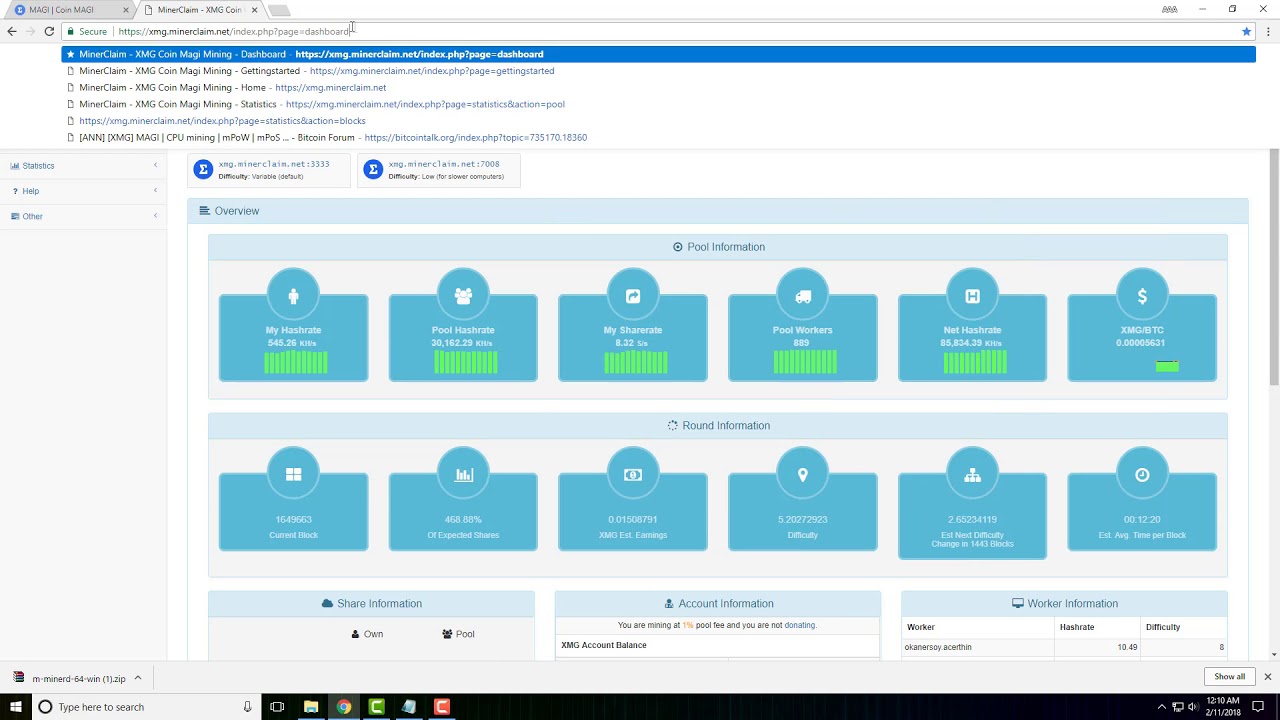This screenshot has height=720, width=1280.
Task: Click the Difficulty map-pin icon
Action: 802,475
